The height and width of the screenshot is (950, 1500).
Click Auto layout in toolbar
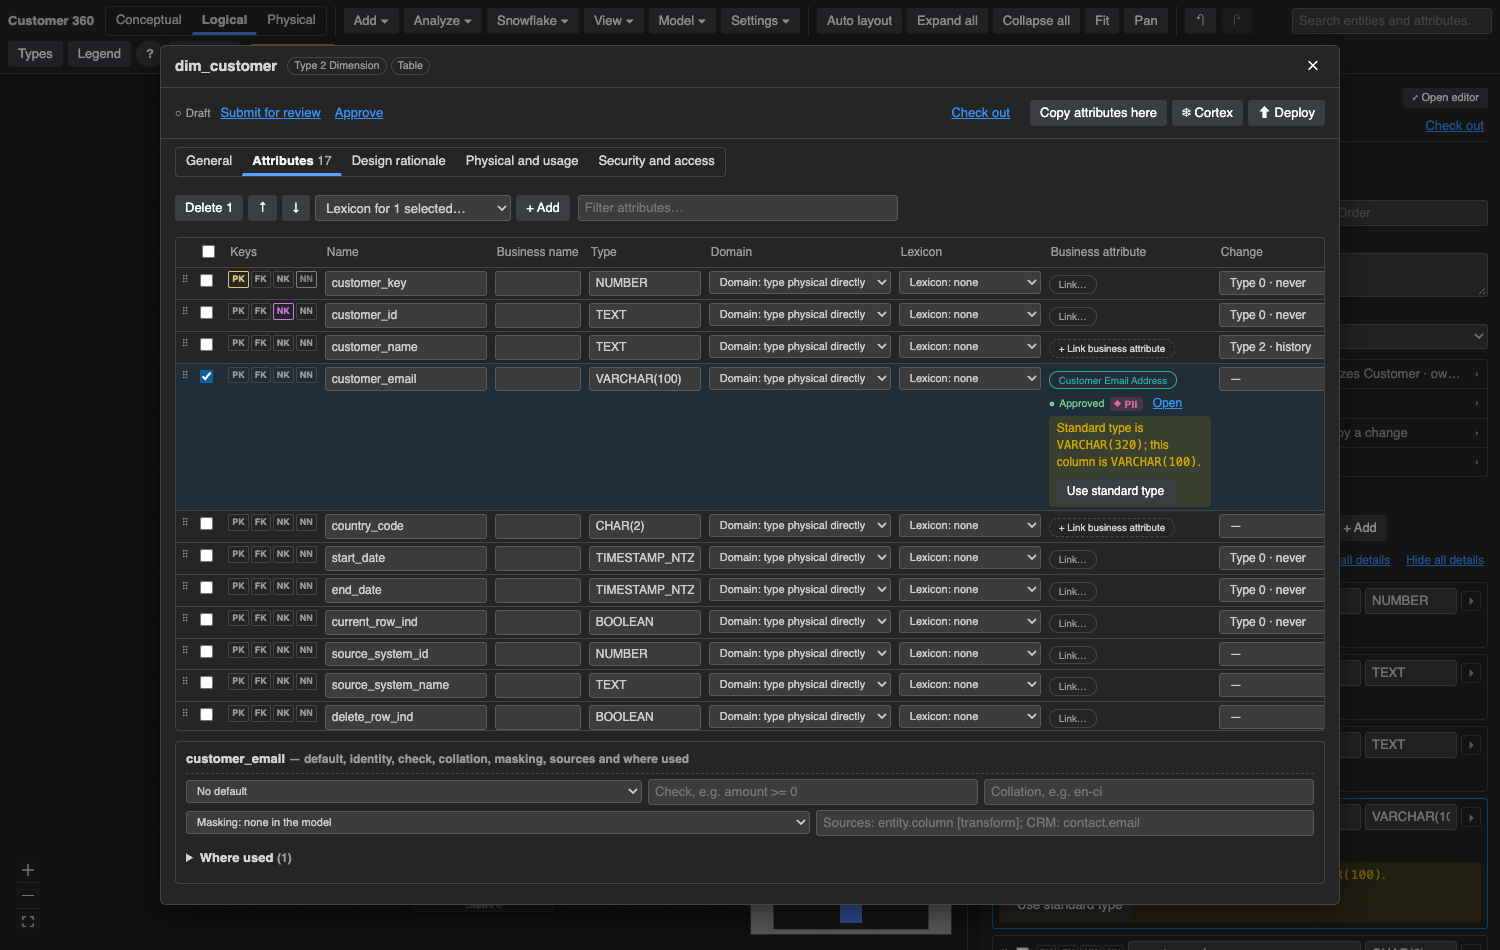(x=859, y=20)
